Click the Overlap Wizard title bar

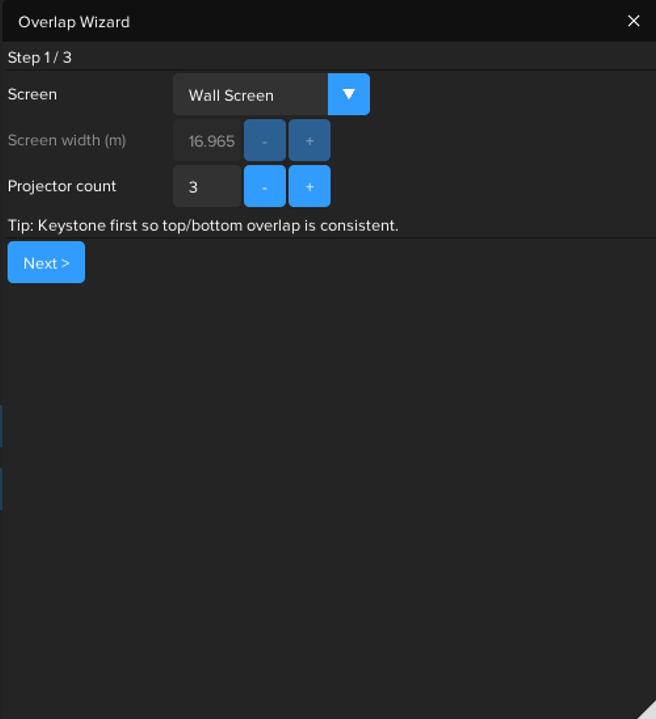pyautogui.click(x=300, y=21)
